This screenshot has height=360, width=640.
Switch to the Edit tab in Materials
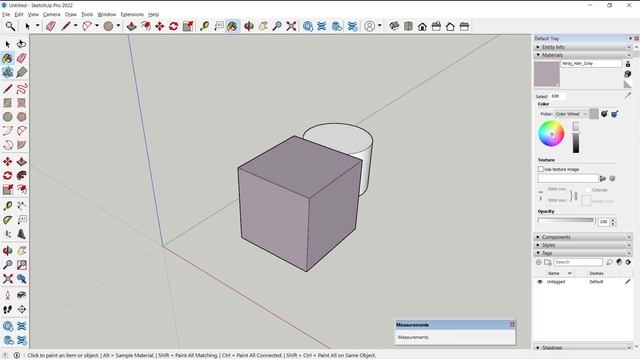(555, 96)
